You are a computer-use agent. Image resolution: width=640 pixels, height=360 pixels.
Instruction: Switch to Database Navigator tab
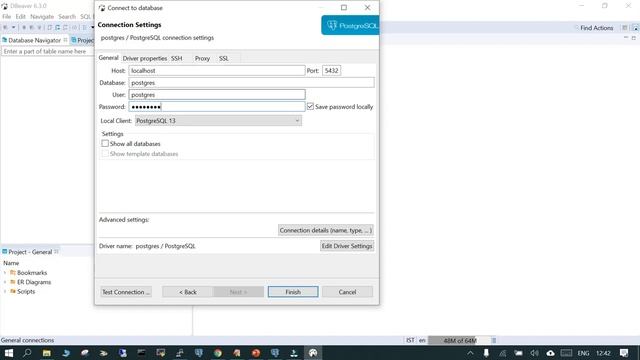tap(34, 40)
